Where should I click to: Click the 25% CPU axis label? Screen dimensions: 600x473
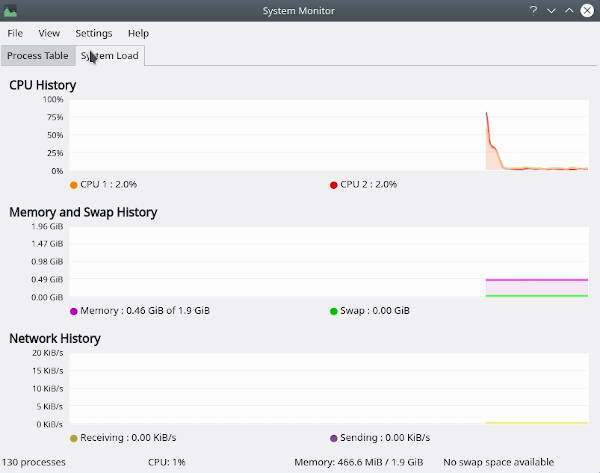coord(55,153)
